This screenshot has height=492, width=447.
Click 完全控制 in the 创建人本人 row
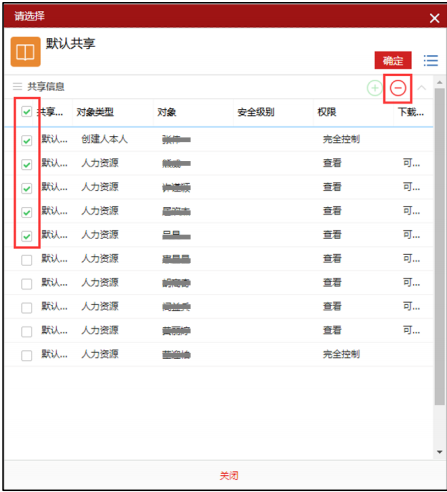[x=341, y=139]
